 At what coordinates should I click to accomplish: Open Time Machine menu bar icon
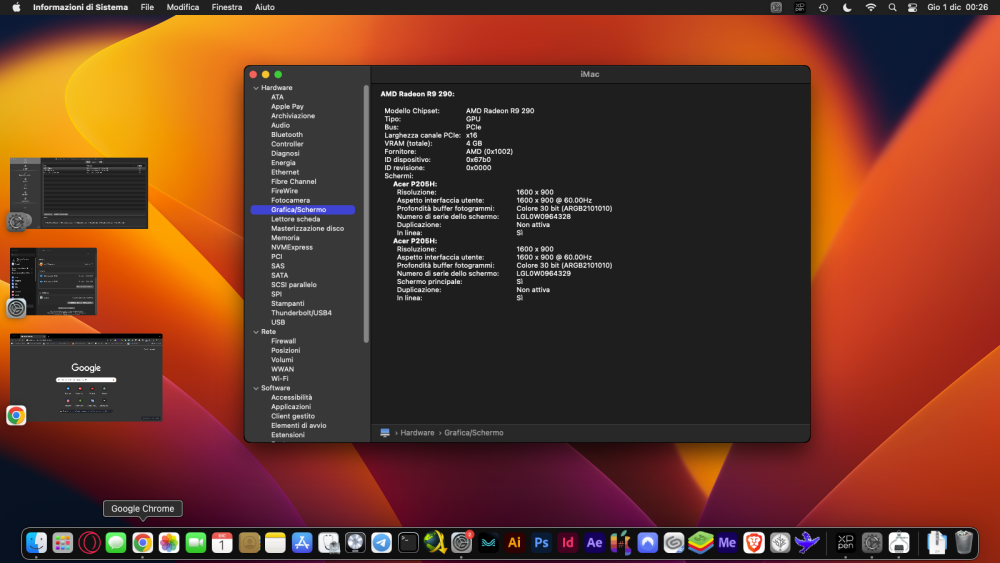pyautogui.click(x=823, y=8)
